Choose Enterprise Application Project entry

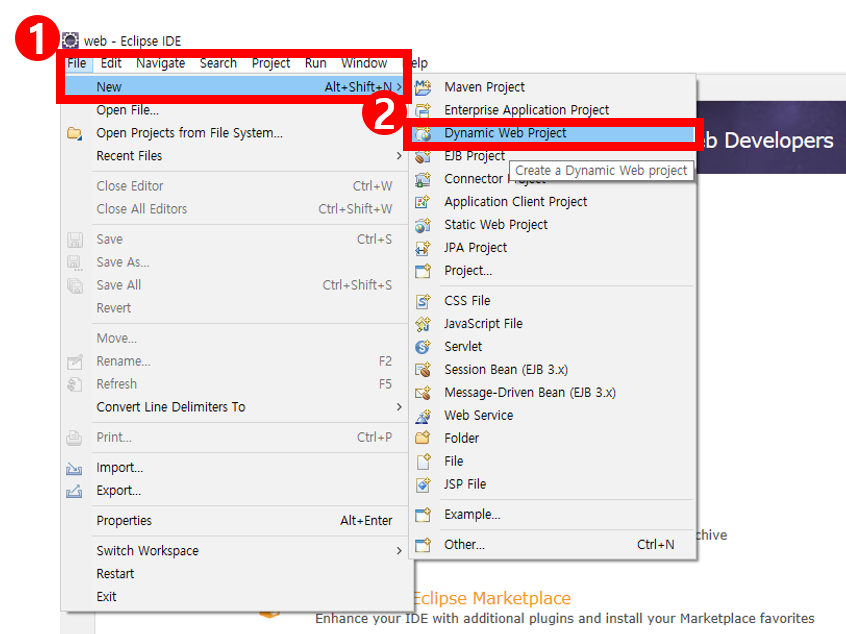552,110
